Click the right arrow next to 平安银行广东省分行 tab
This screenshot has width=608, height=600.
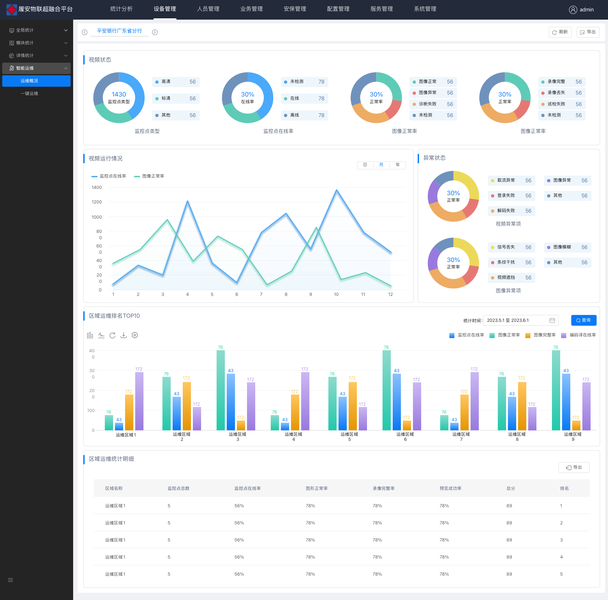[155, 32]
